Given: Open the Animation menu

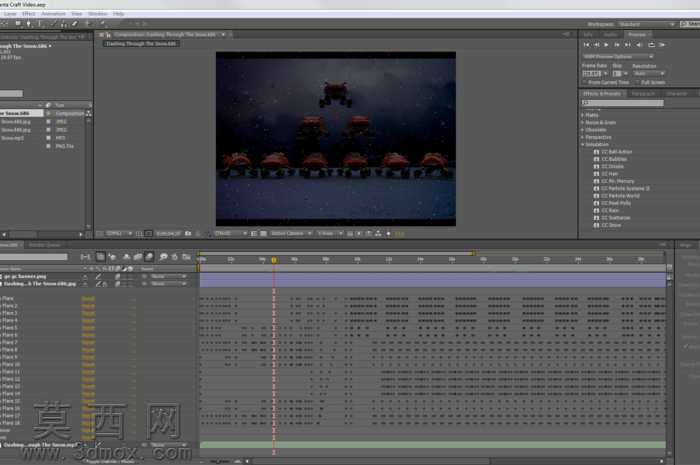Looking at the screenshot, I should click(x=53, y=14).
